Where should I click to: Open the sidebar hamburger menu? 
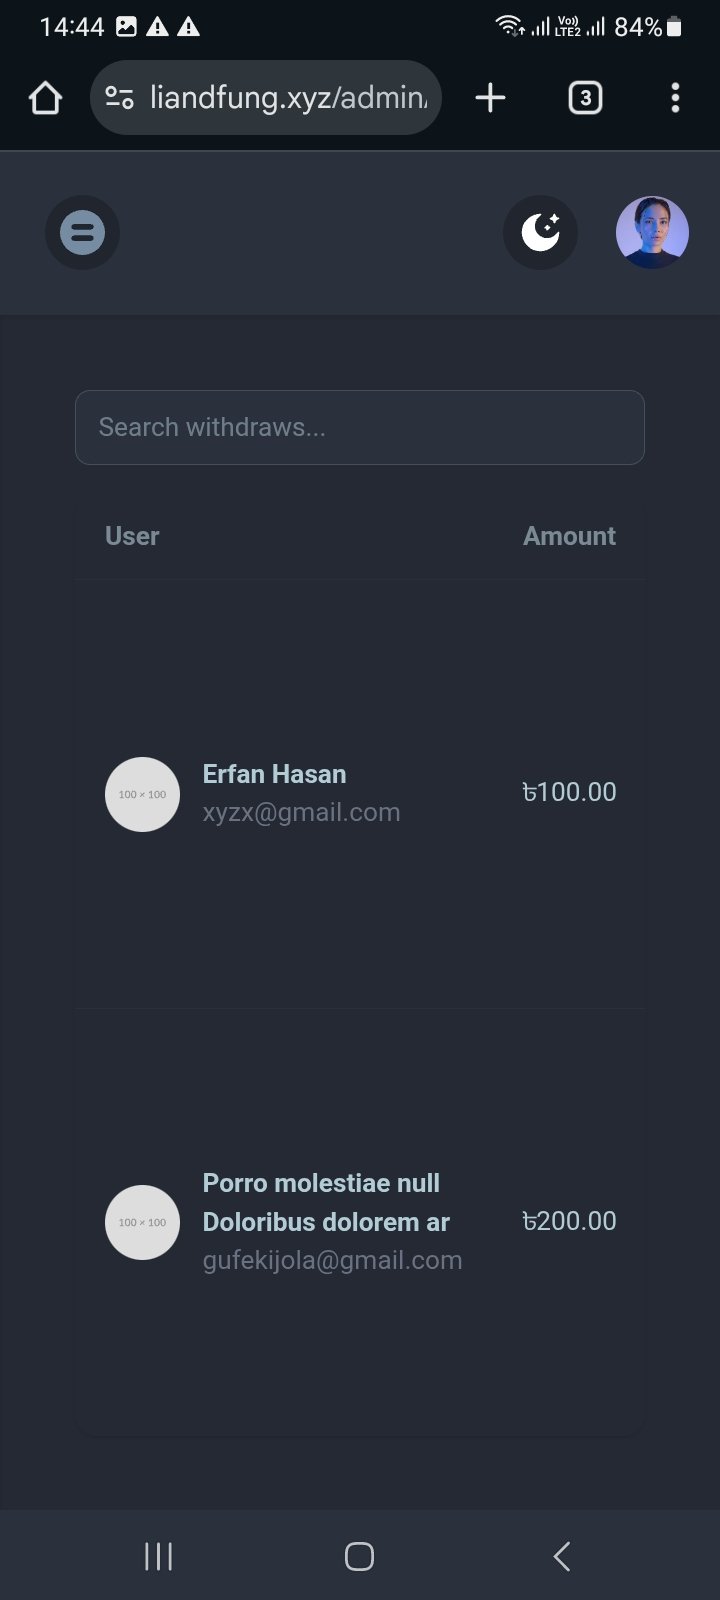pos(82,232)
